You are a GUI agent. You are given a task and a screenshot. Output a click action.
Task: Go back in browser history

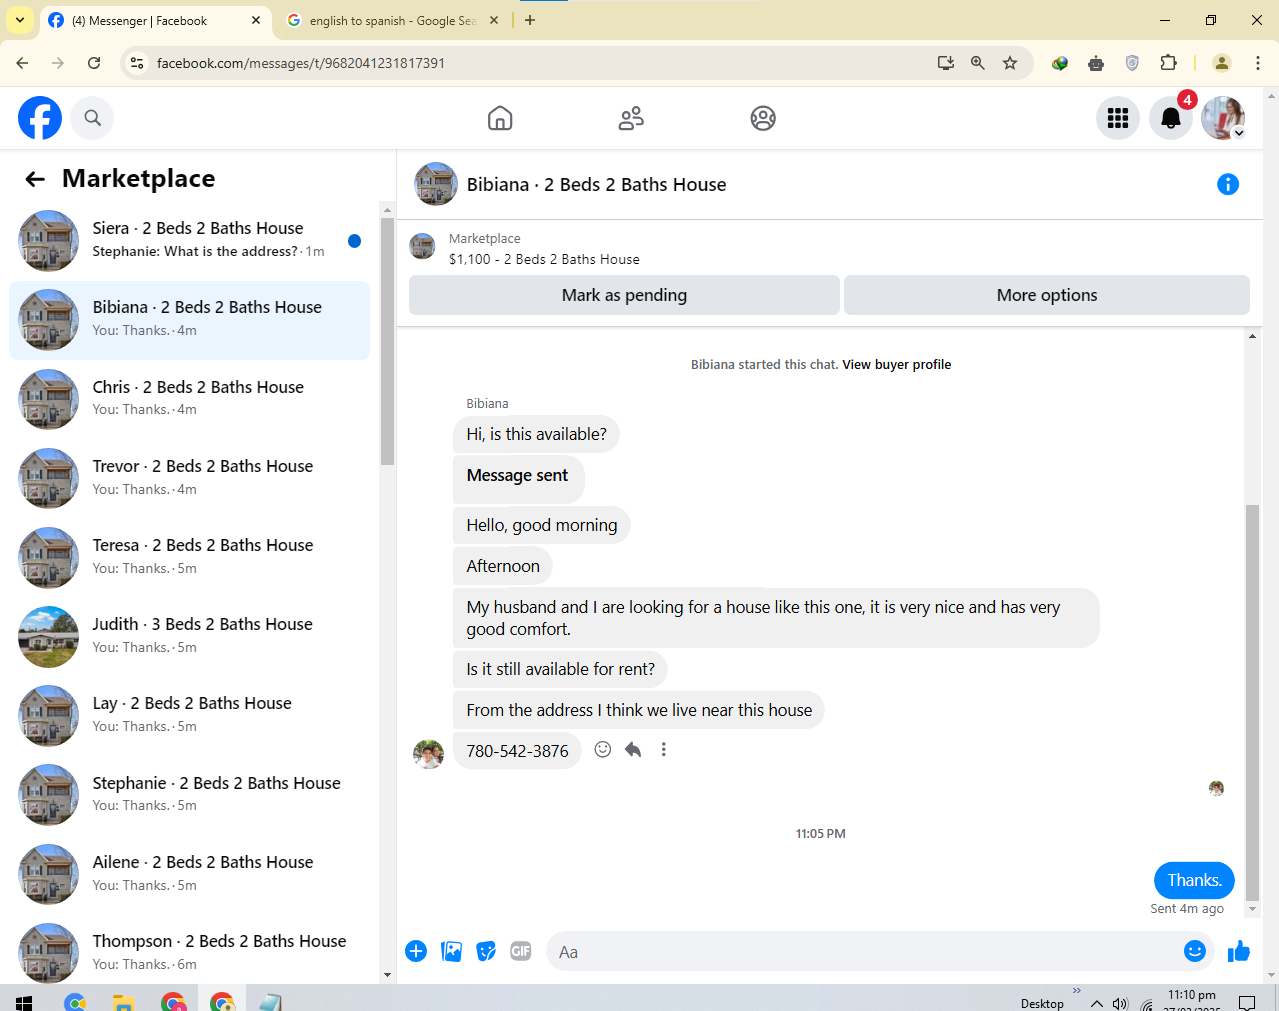22,63
